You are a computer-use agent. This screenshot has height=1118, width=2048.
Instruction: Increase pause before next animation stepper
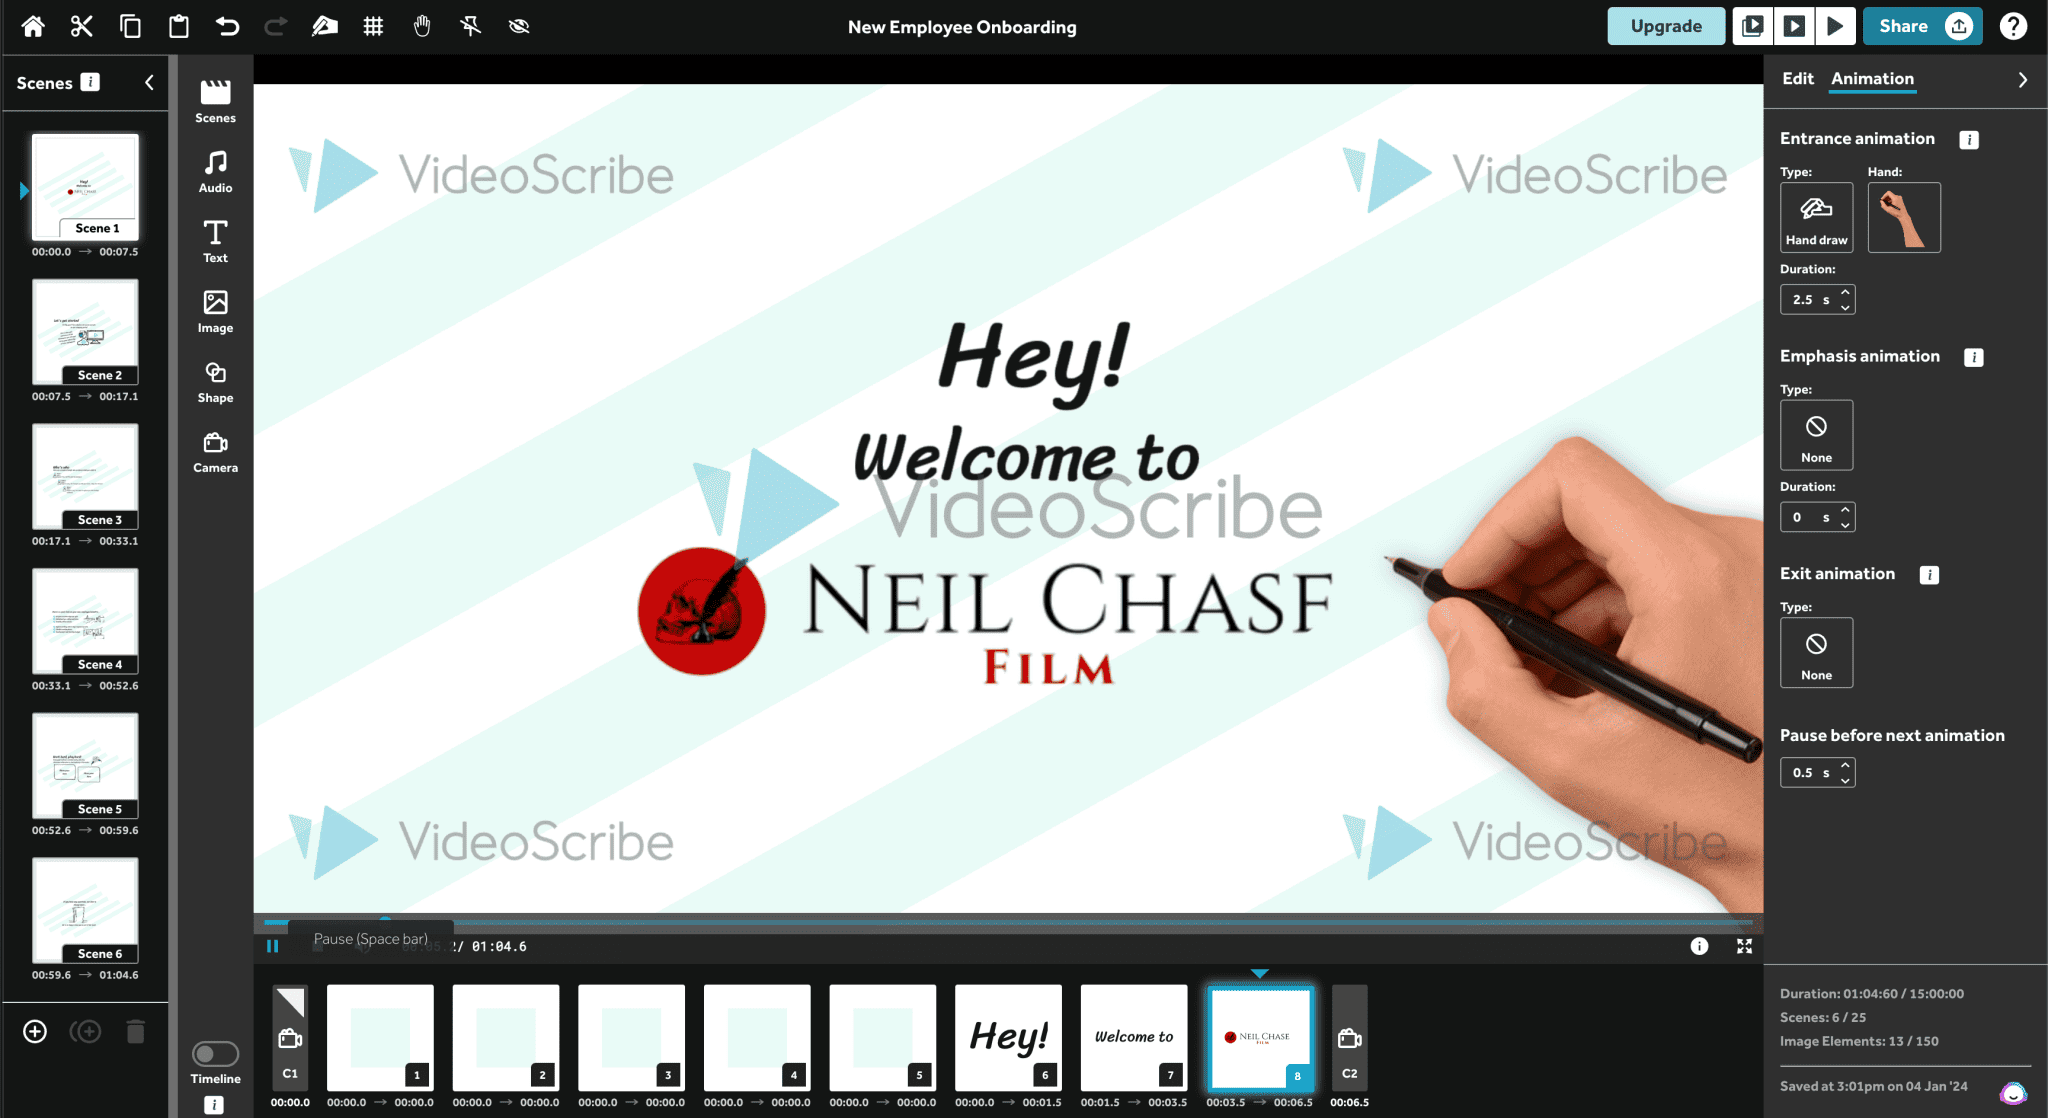(1845, 765)
